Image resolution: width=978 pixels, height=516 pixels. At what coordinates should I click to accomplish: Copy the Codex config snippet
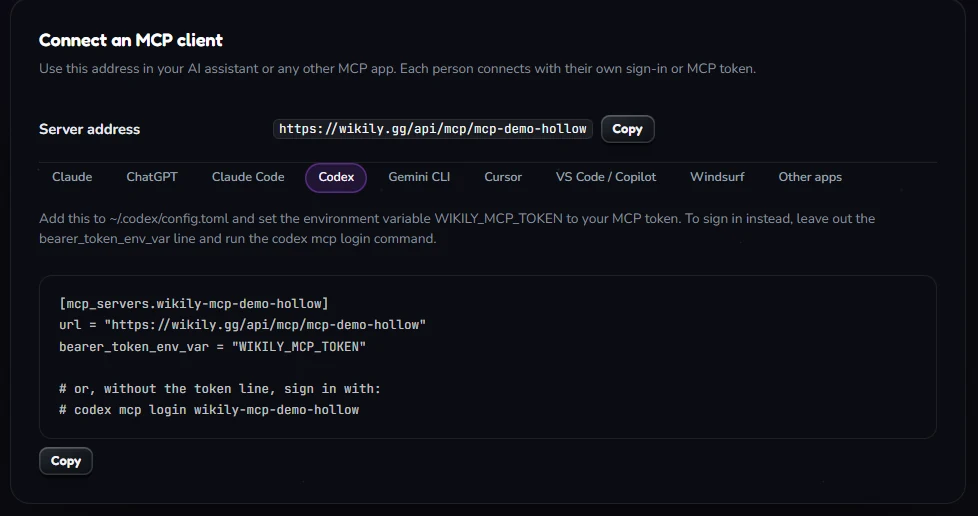pos(65,461)
